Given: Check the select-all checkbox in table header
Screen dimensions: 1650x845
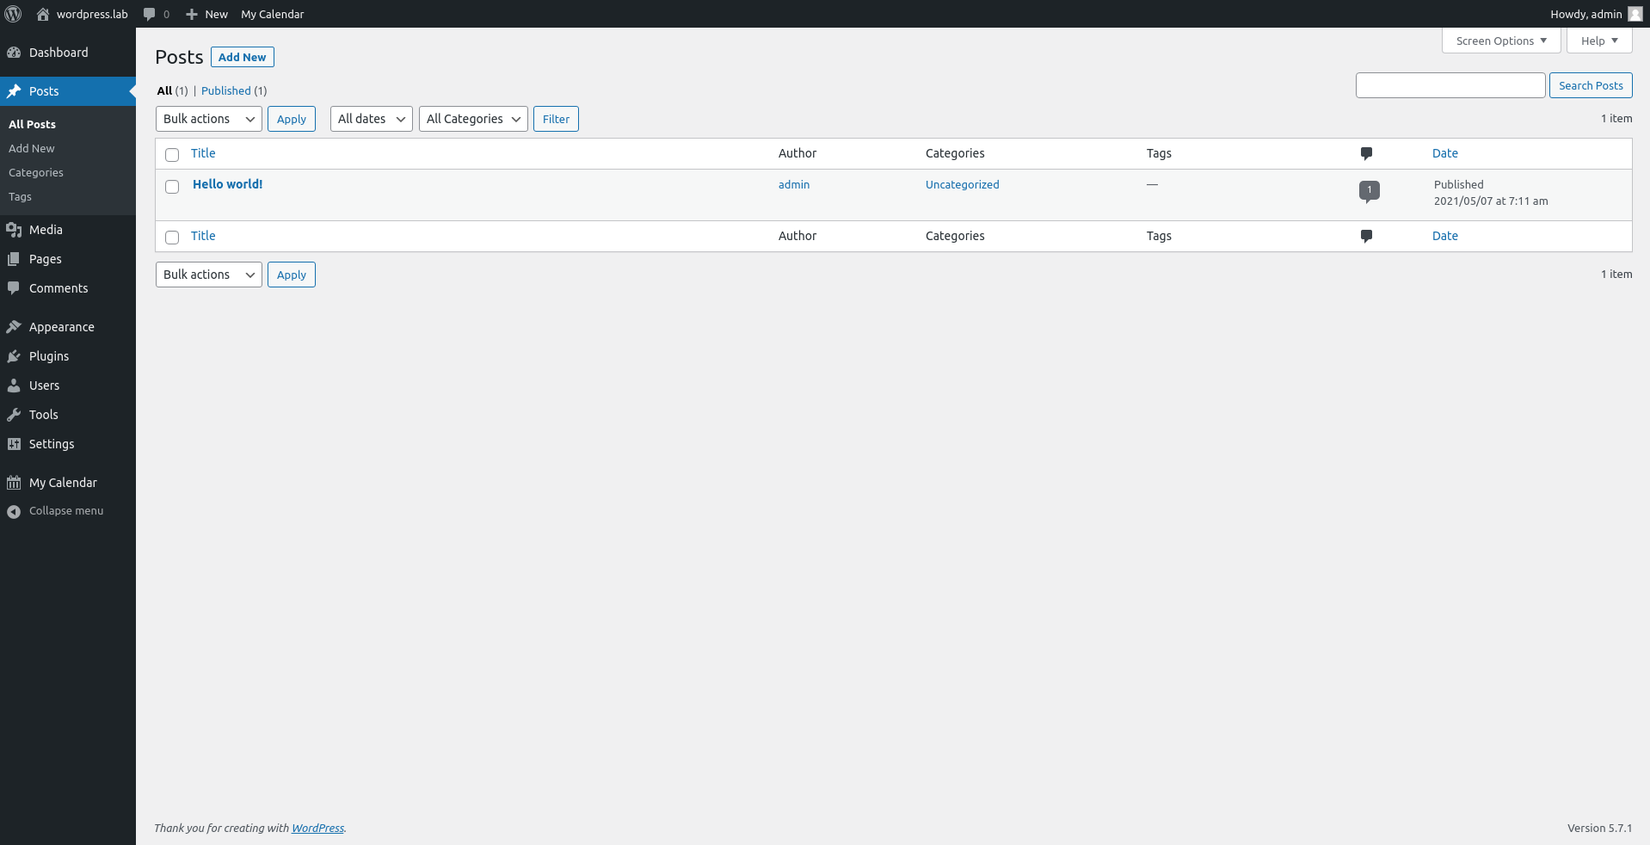Looking at the screenshot, I should tap(172, 155).
